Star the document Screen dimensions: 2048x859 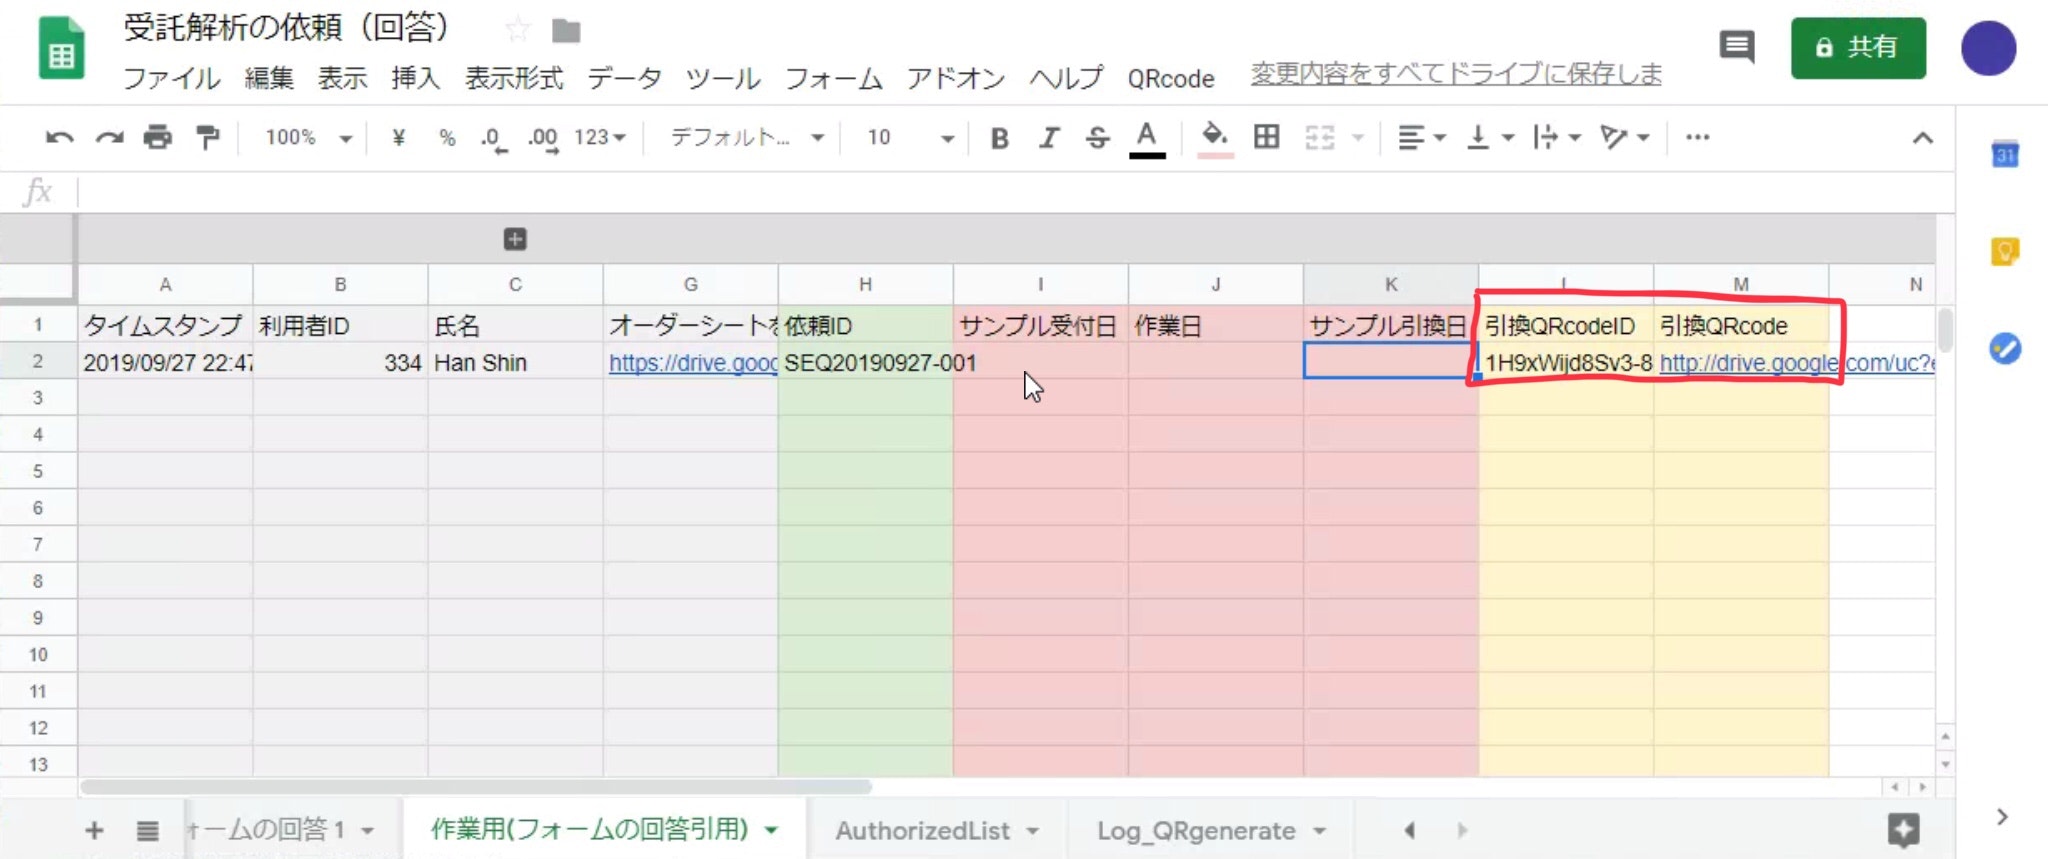pyautogui.click(x=517, y=30)
